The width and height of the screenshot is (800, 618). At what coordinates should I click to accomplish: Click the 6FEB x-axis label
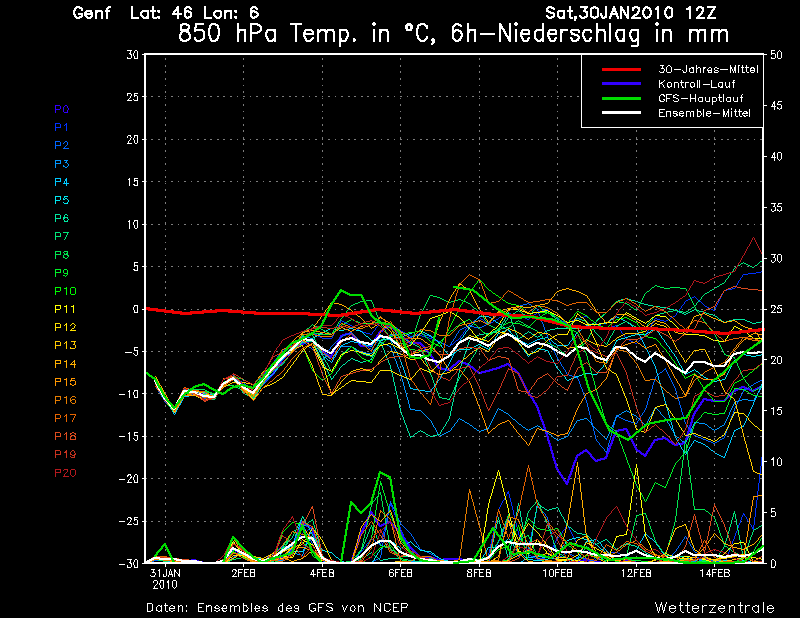(x=401, y=573)
